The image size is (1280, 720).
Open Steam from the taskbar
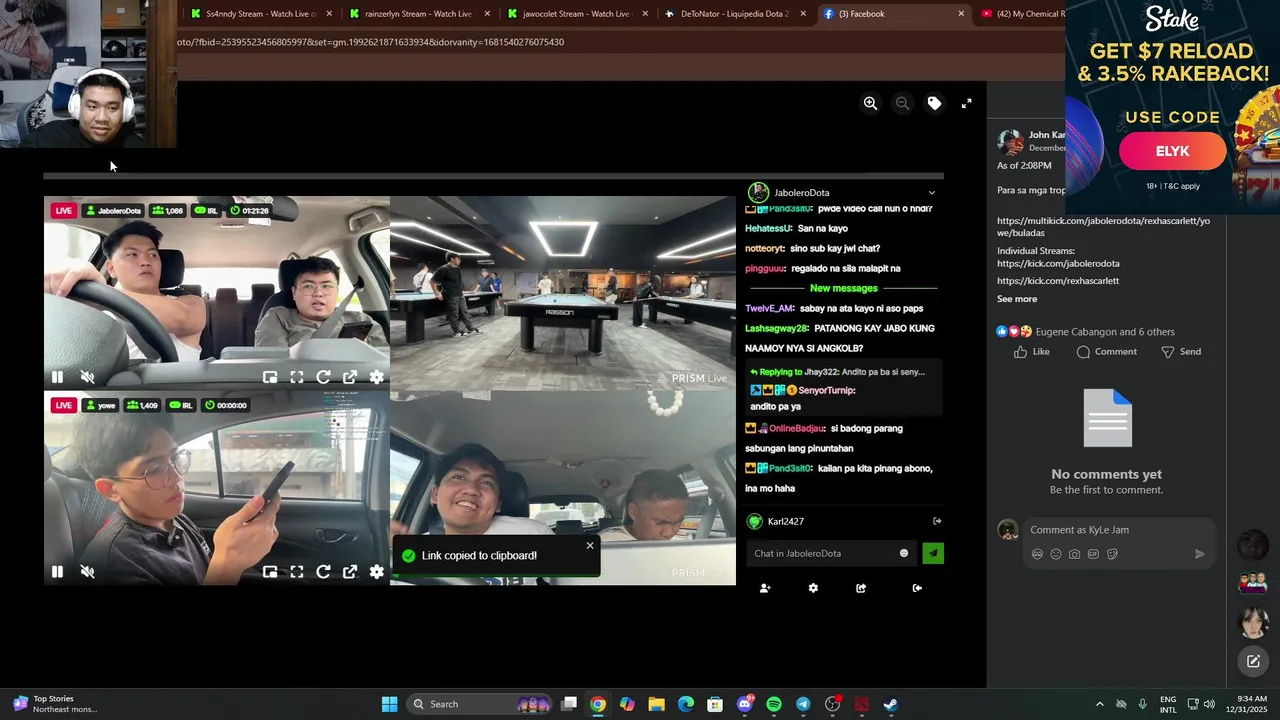click(x=891, y=704)
